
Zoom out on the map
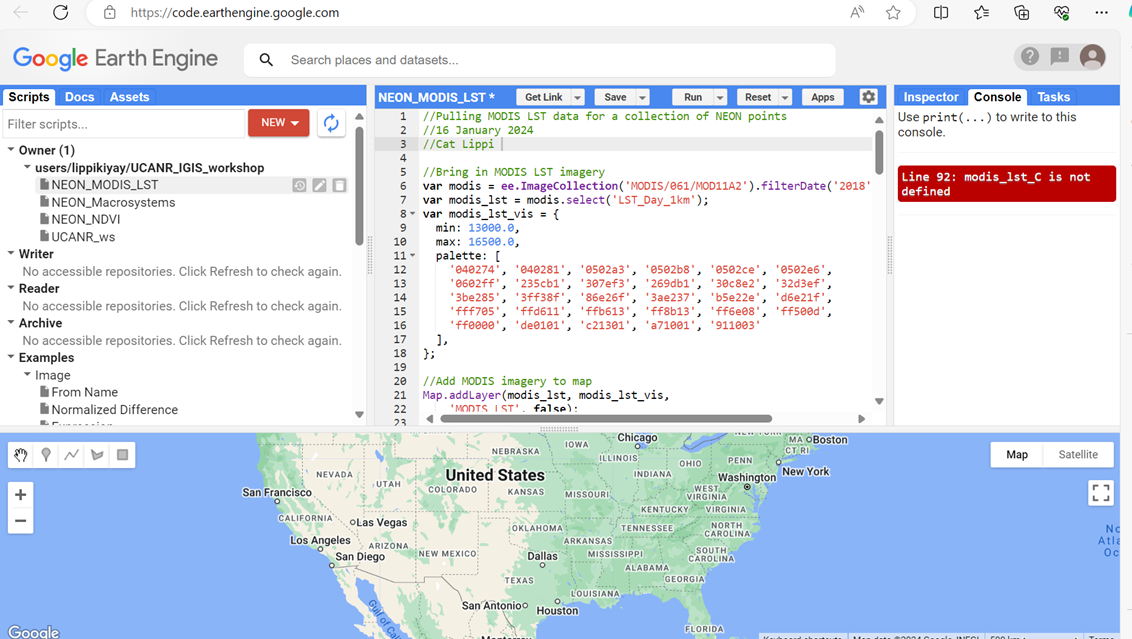coord(20,521)
